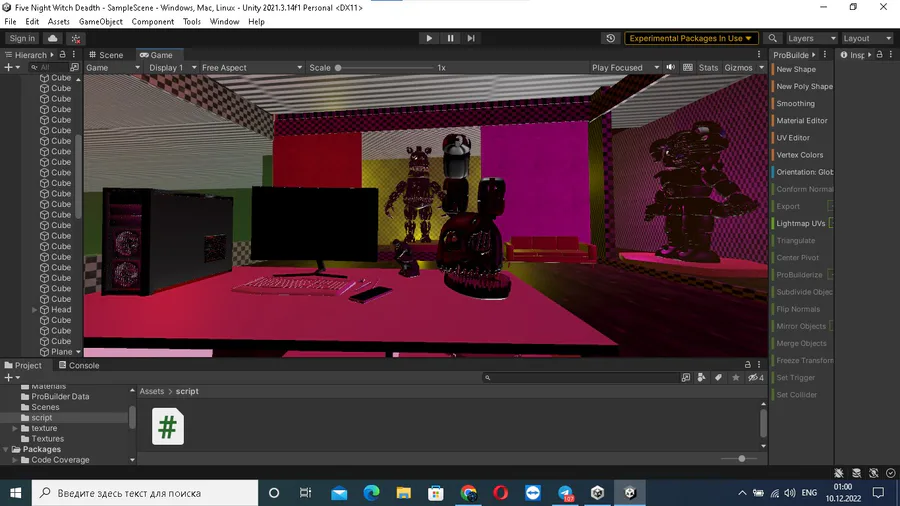Select the script folder in Project tree

(x=41, y=418)
